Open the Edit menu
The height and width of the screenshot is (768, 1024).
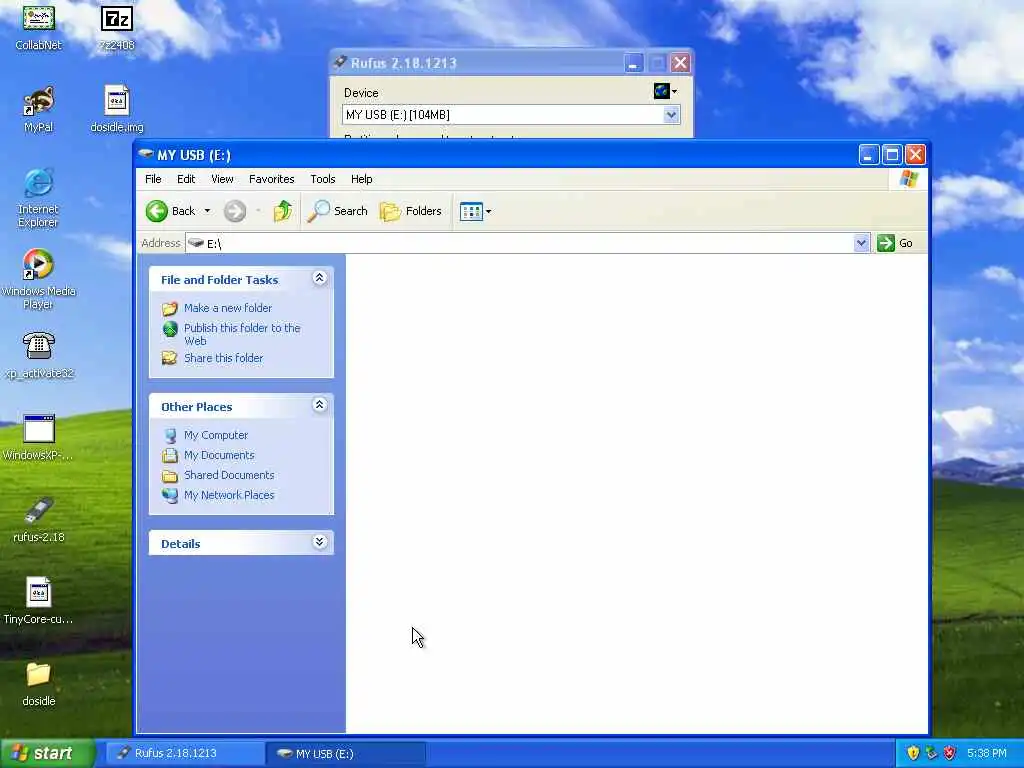[x=186, y=179]
